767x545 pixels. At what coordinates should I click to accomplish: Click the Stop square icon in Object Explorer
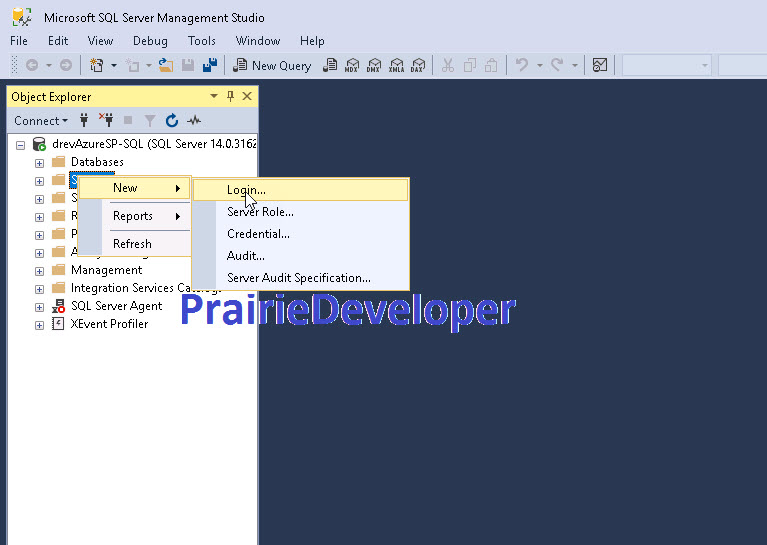point(128,120)
